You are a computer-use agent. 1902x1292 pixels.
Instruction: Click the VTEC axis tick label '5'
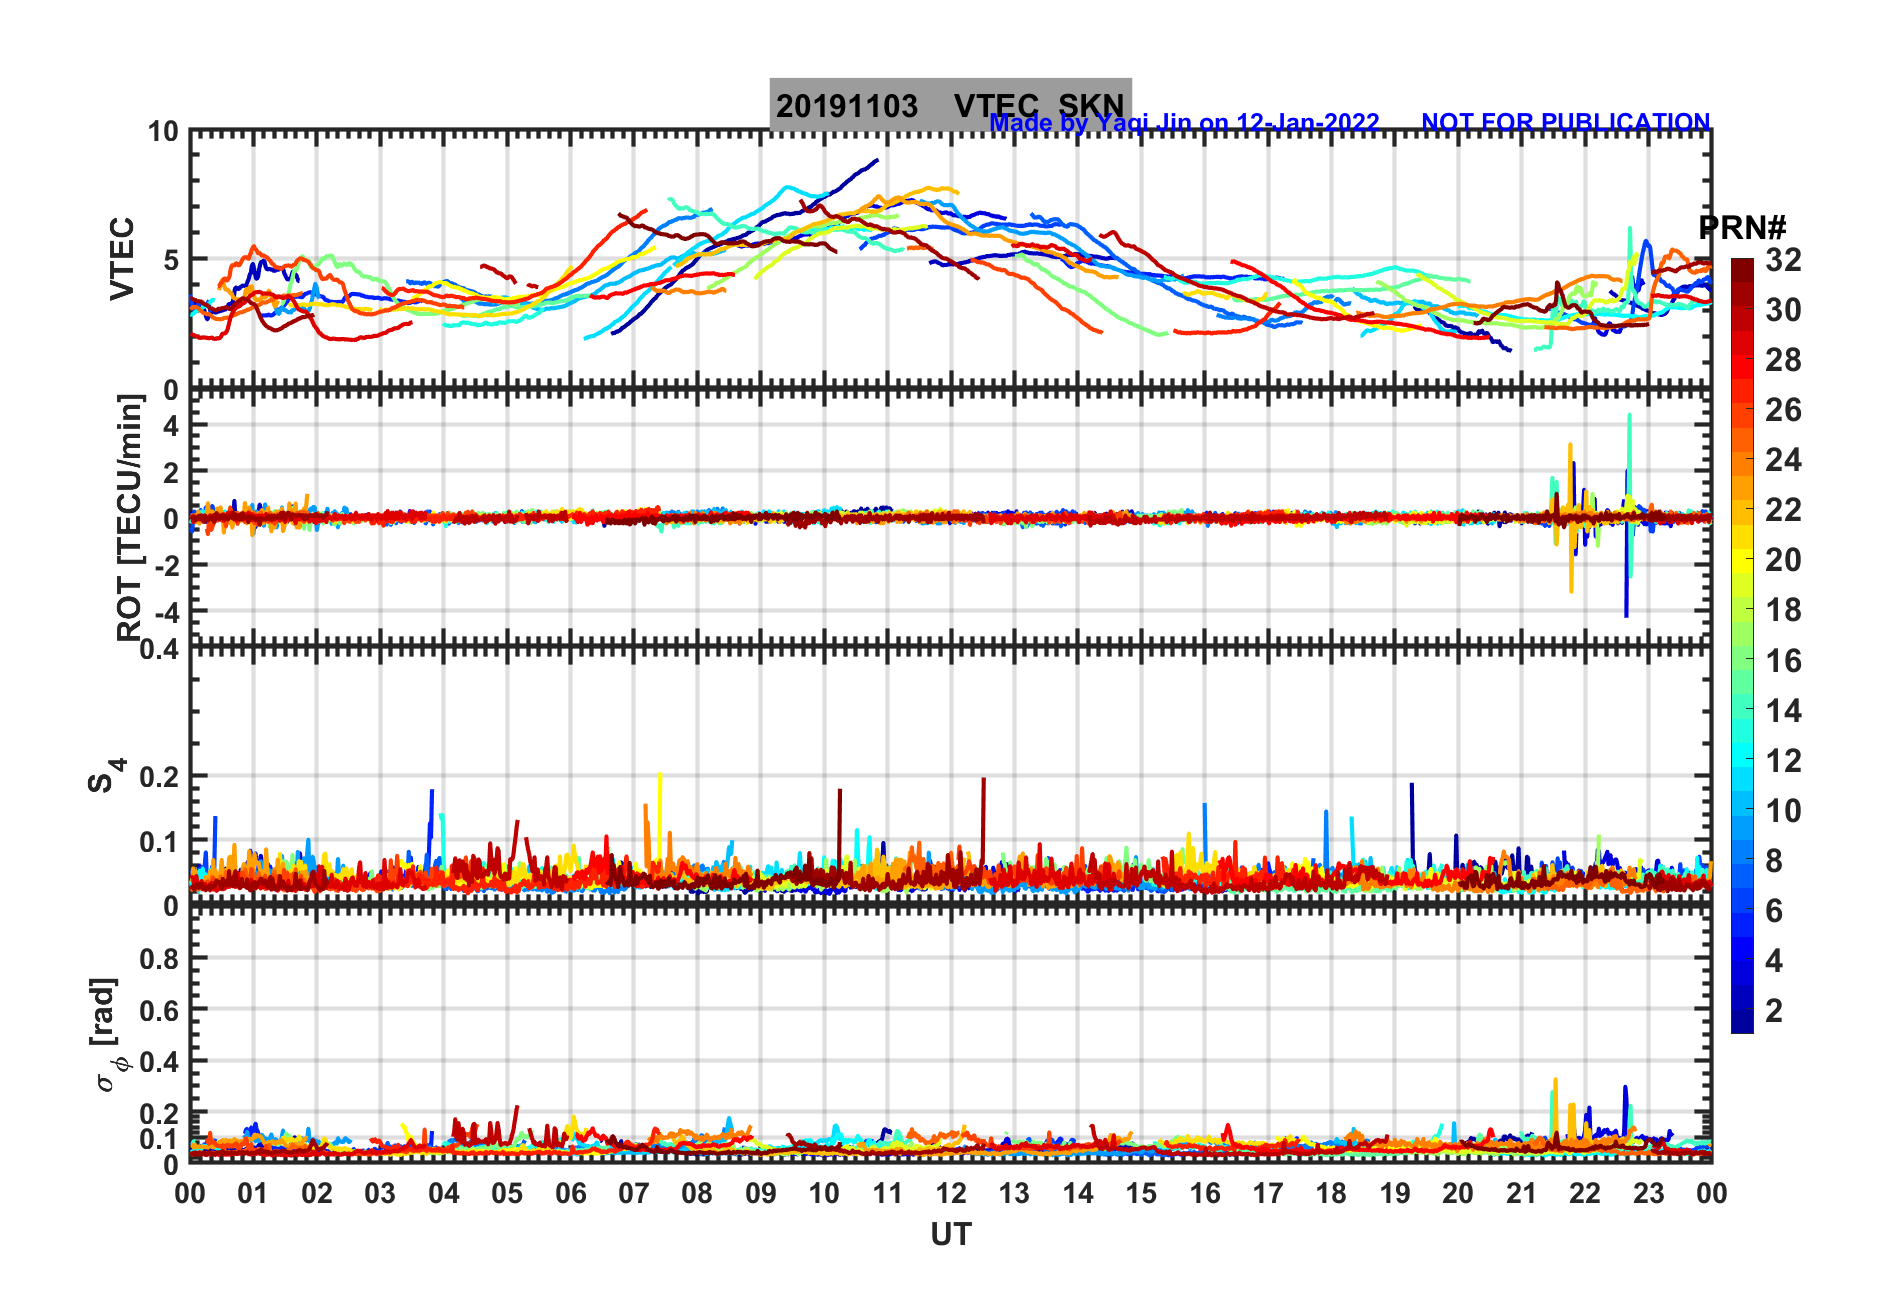[x=171, y=260]
